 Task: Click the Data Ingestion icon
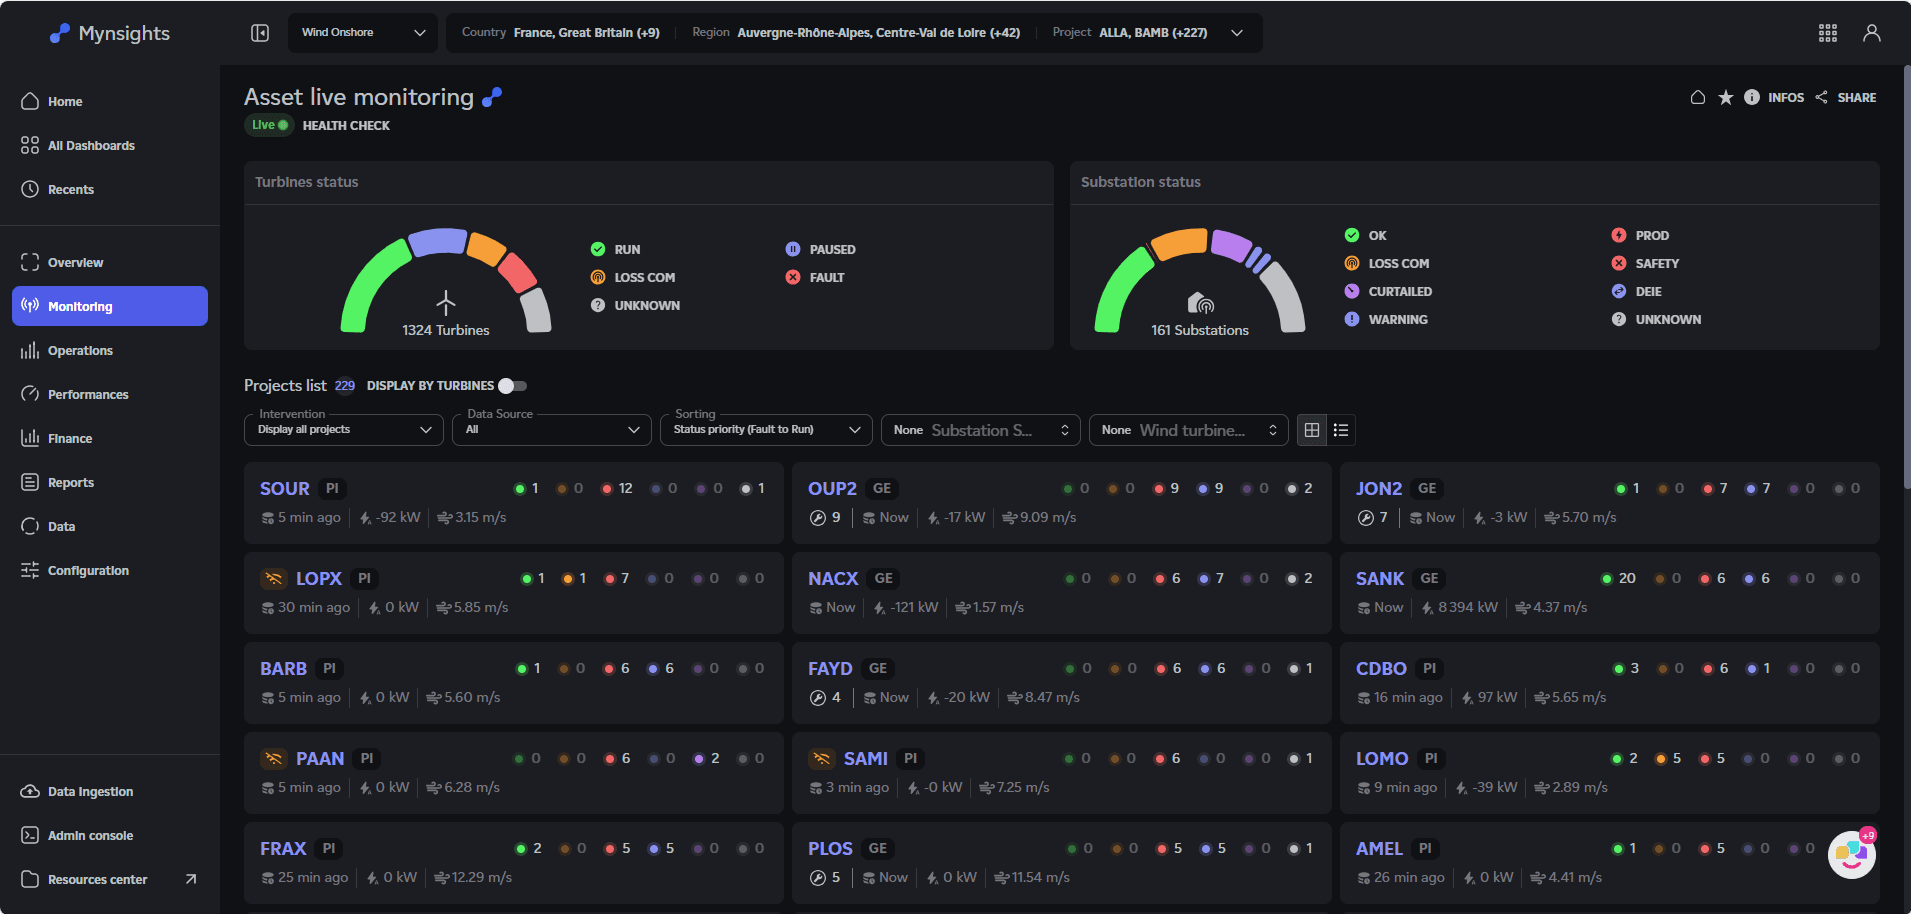[31, 791]
